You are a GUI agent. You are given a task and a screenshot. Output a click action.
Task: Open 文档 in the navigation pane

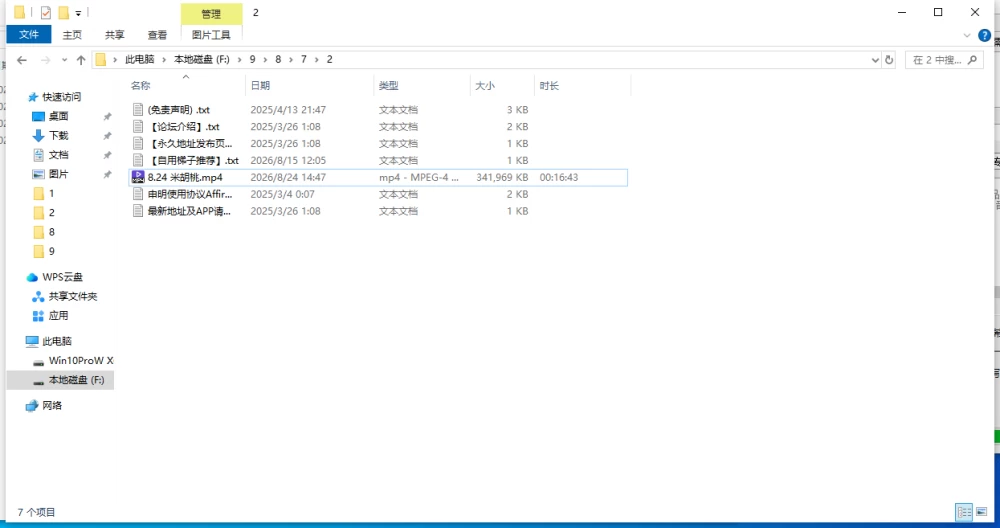click(58, 155)
